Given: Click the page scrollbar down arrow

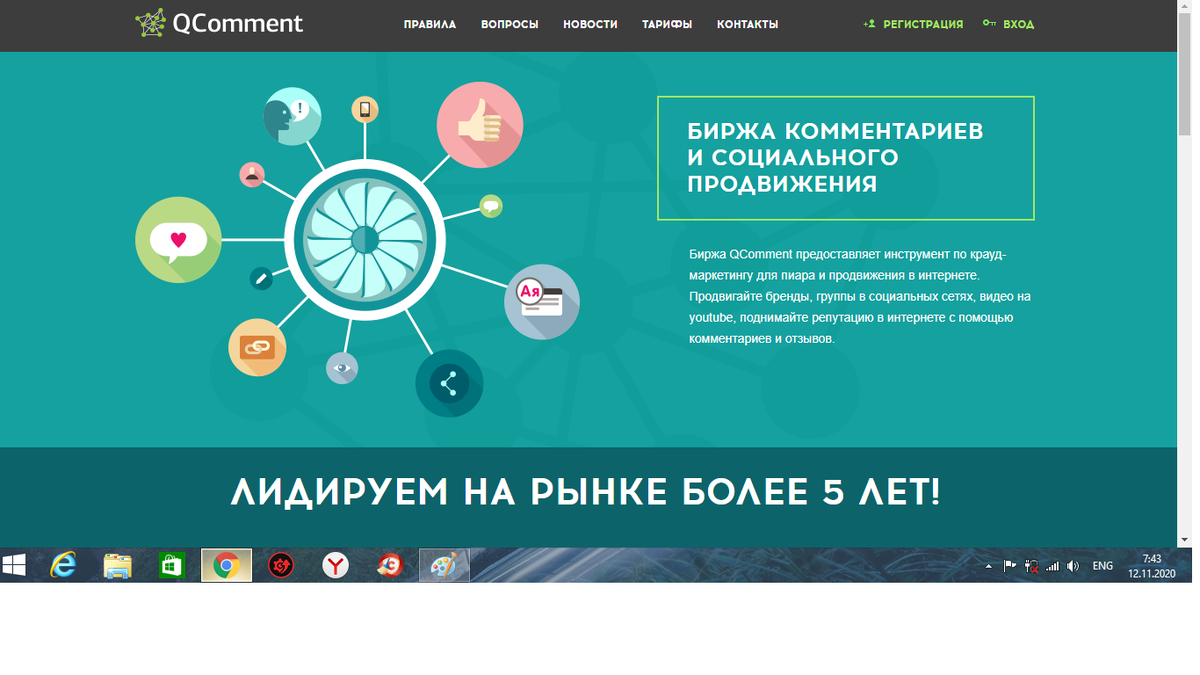Looking at the screenshot, I should pos(1185,540).
